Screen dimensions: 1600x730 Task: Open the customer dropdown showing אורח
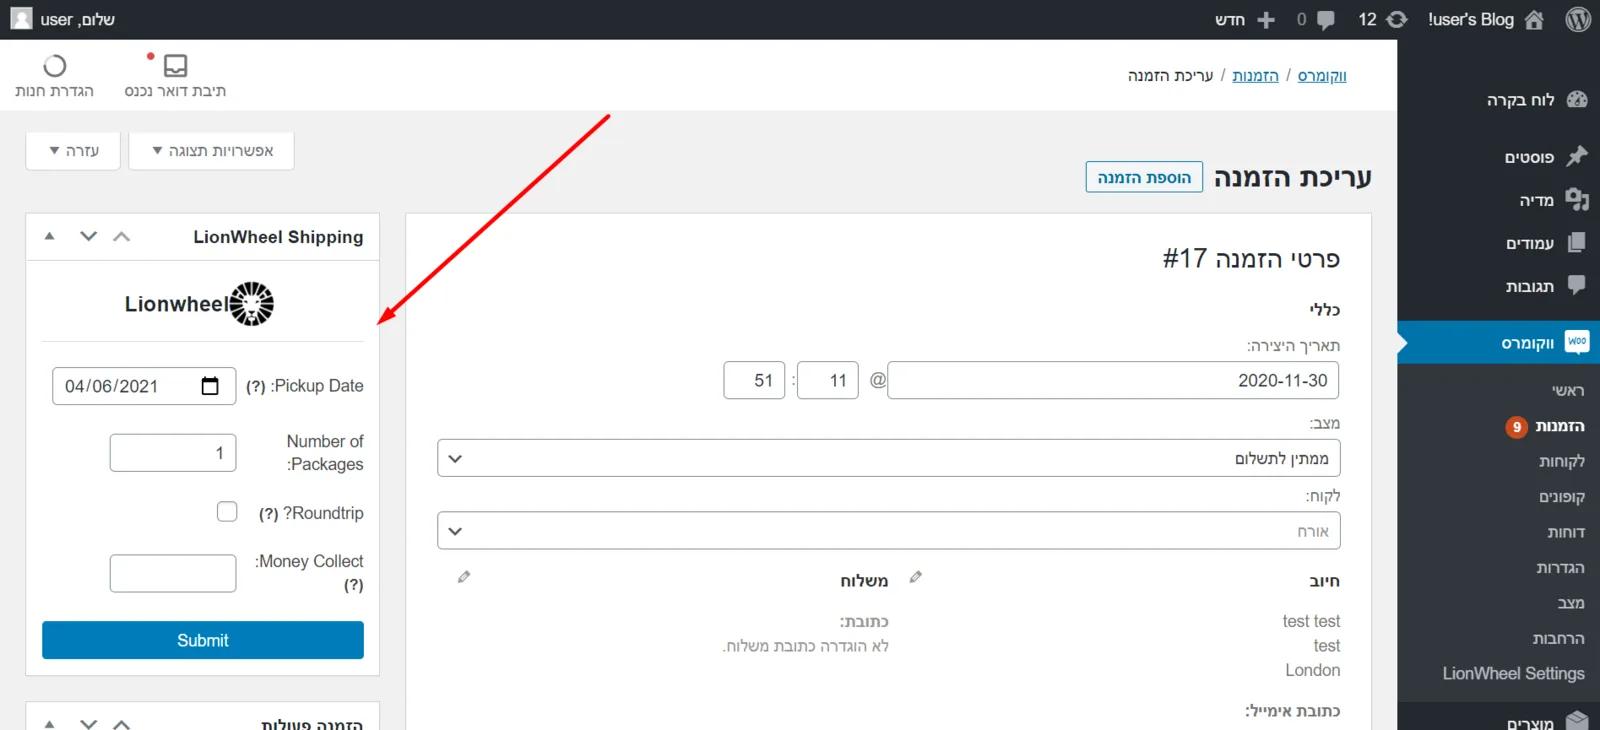pos(889,531)
